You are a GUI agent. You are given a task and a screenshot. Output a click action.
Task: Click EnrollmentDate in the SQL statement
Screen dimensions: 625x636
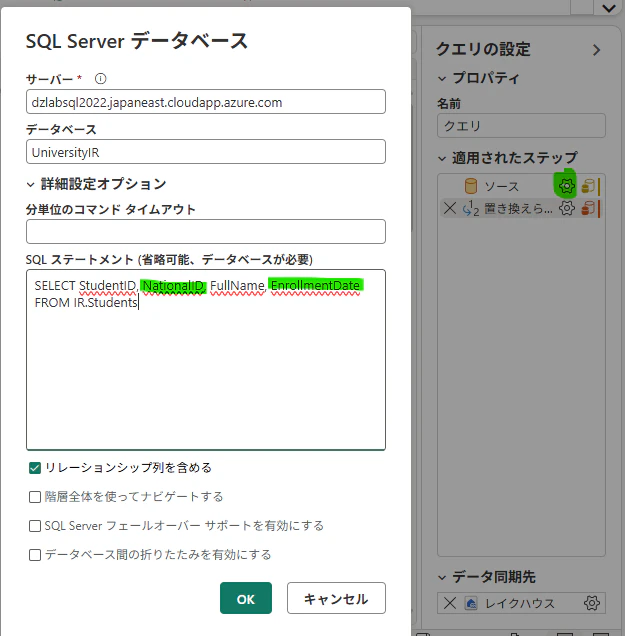[315, 286]
